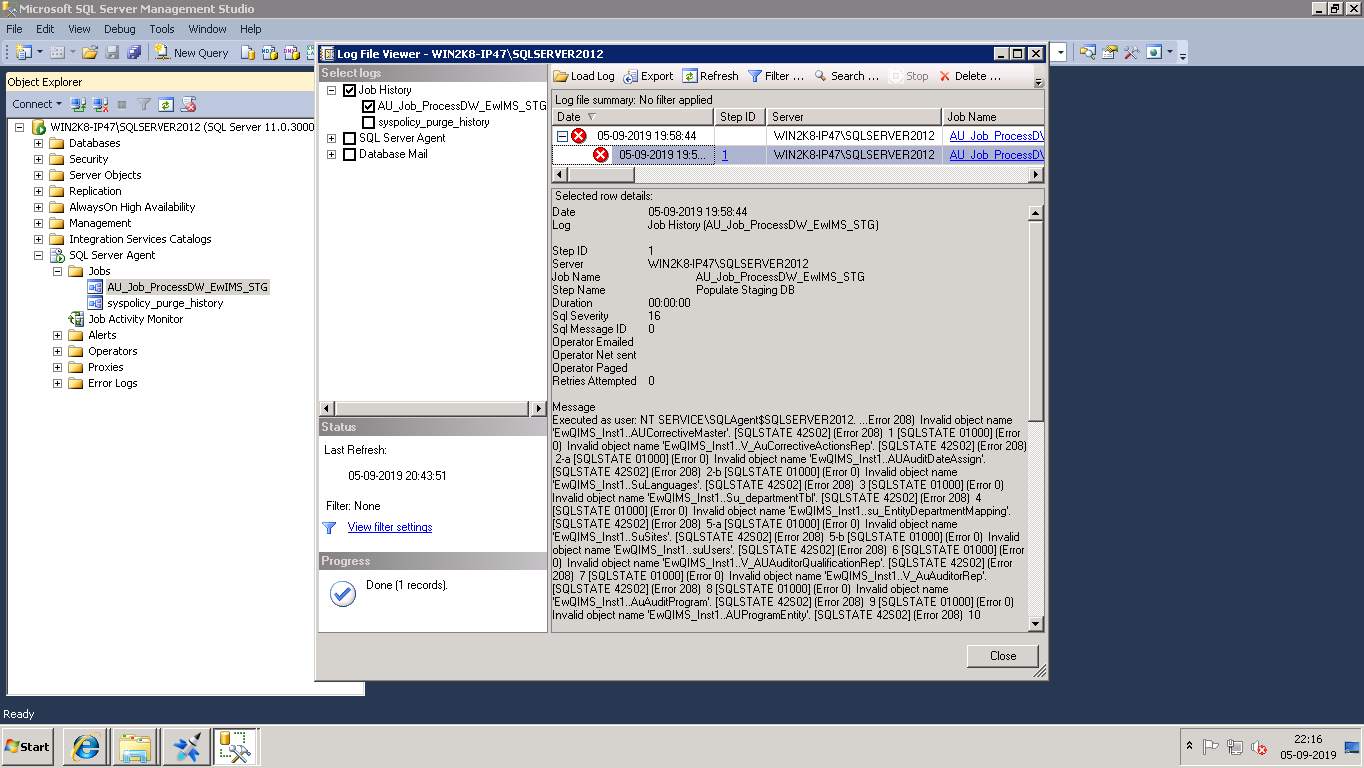Open the Toolbox wrench and hammer icon
1364x768 pixels.
pyautogui.click(x=1131, y=52)
